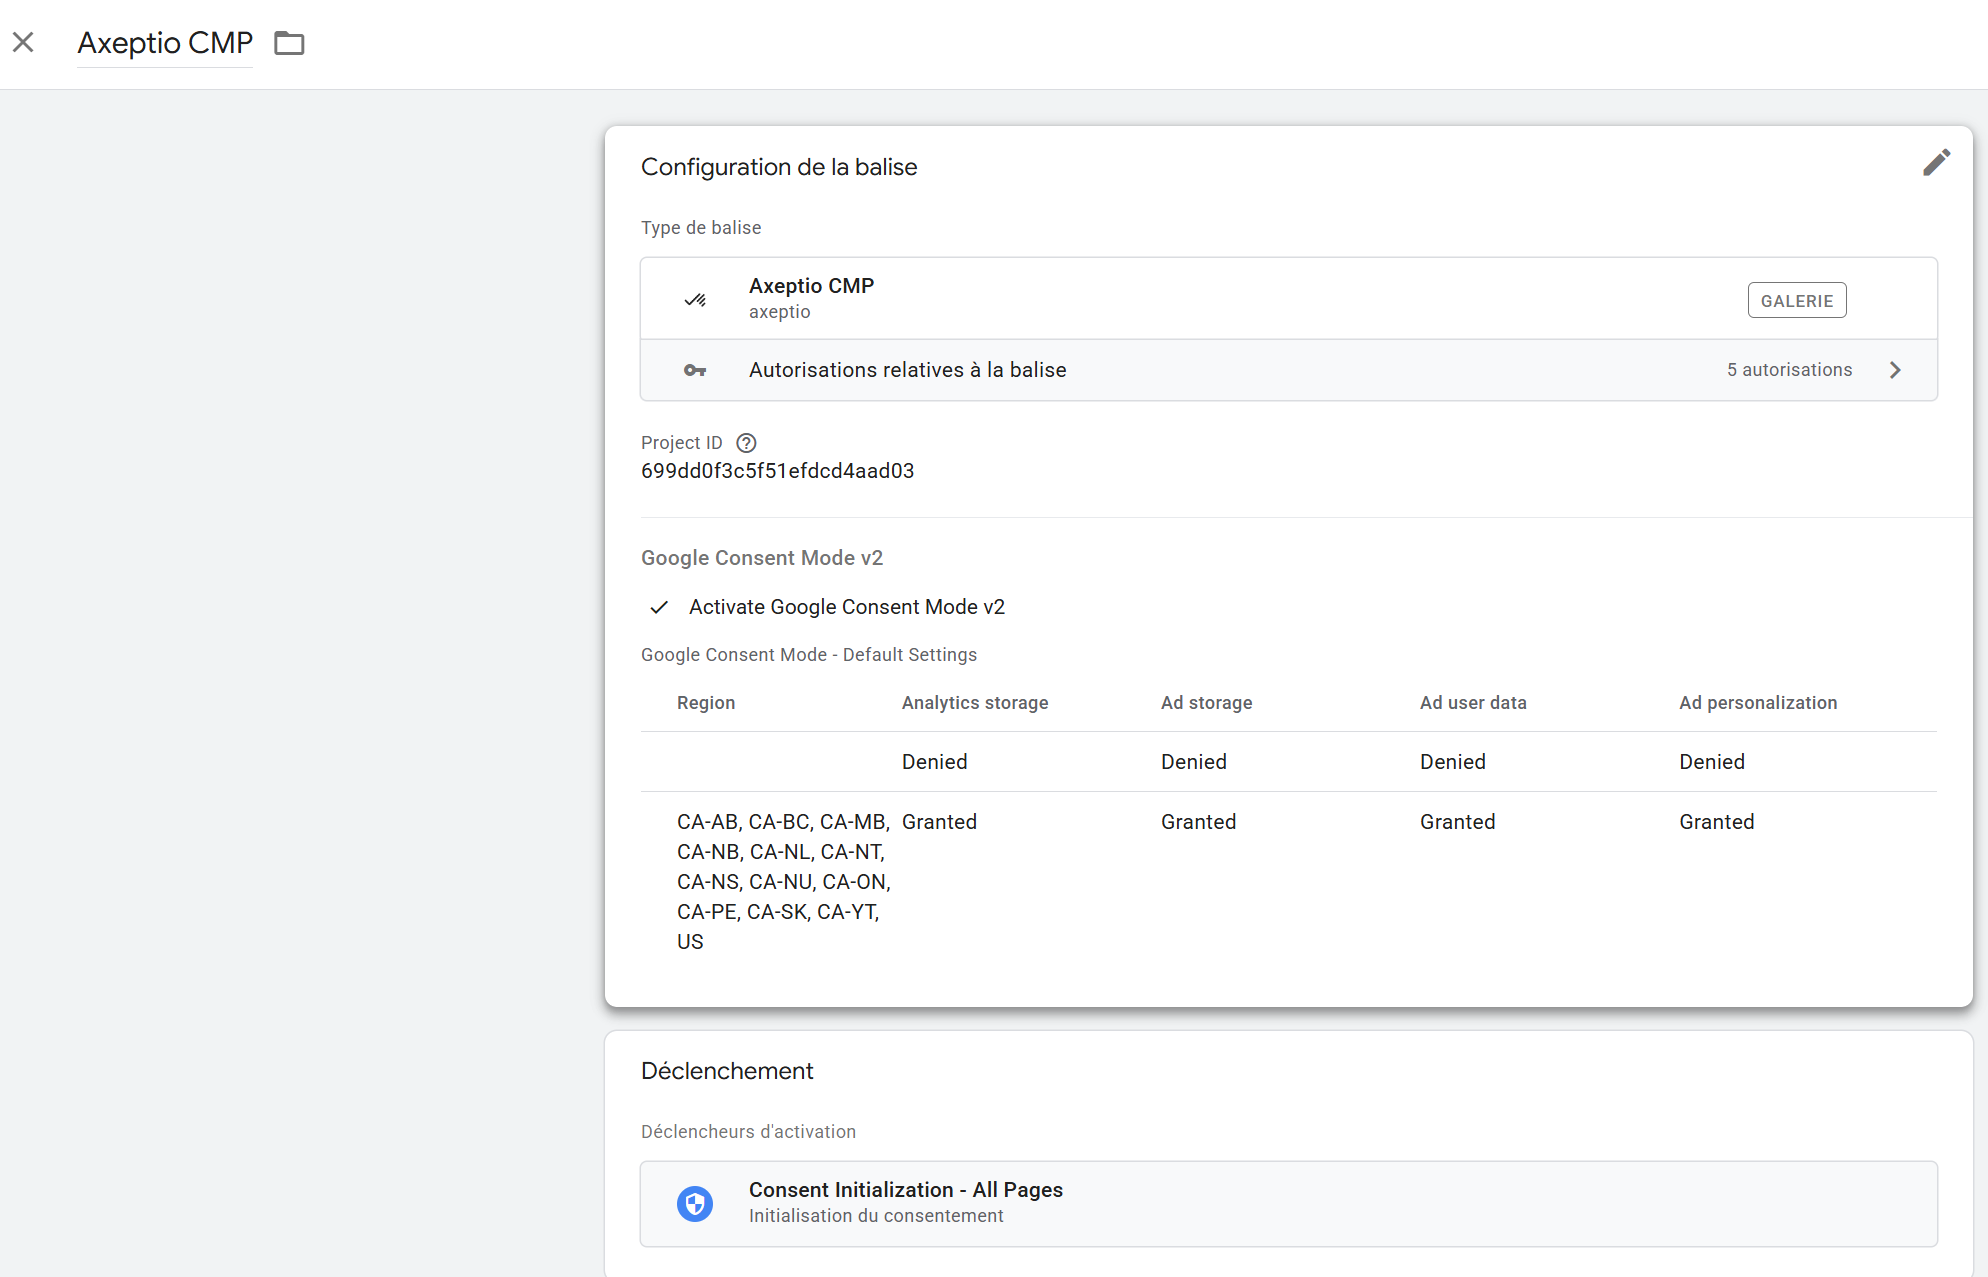Viewport: 1988px width, 1277px height.
Task: Click the Consent Initialization shield icon
Action: tap(695, 1203)
